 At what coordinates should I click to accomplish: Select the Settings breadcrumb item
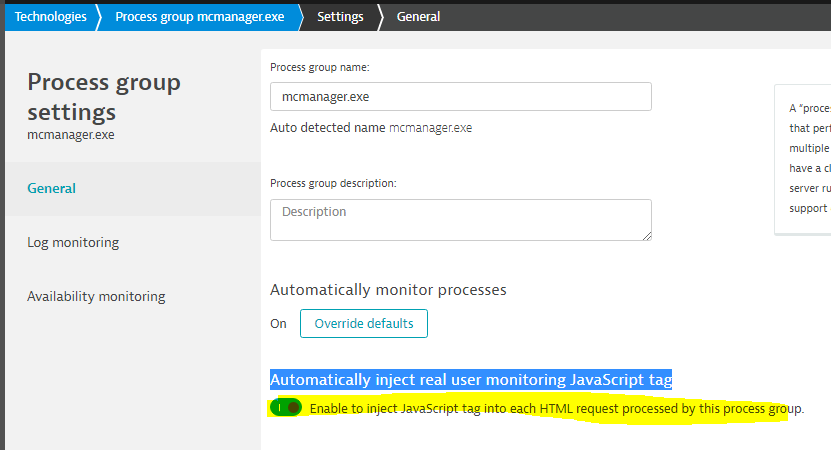(340, 17)
